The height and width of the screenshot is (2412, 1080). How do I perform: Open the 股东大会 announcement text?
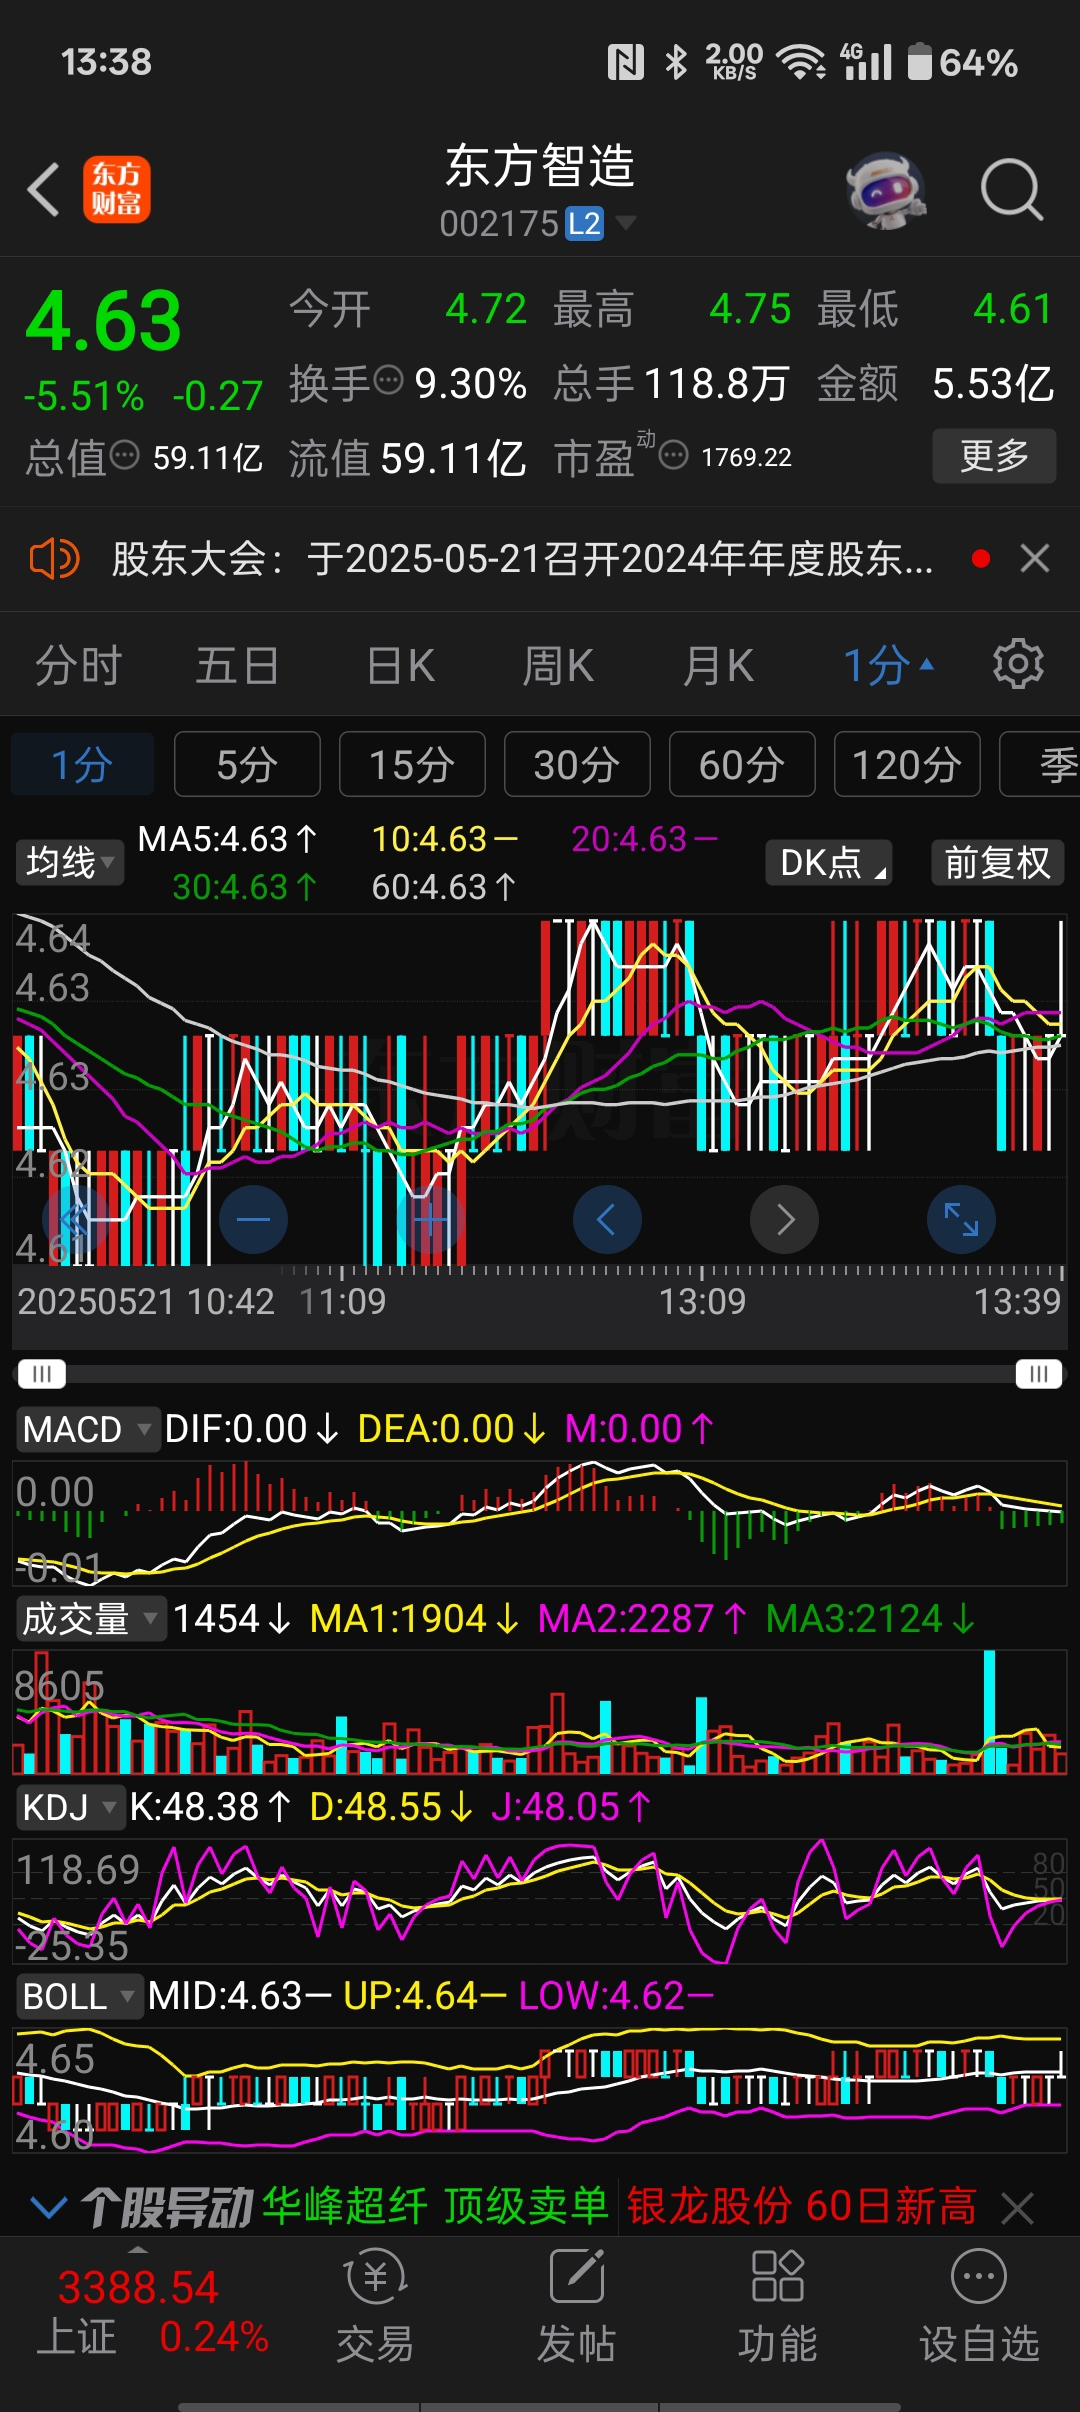522,558
